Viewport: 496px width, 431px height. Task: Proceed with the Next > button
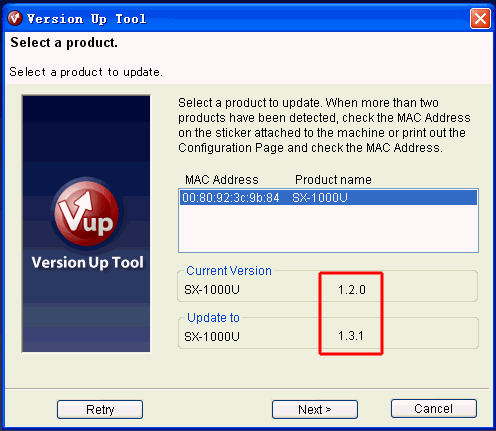click(315, 409)
